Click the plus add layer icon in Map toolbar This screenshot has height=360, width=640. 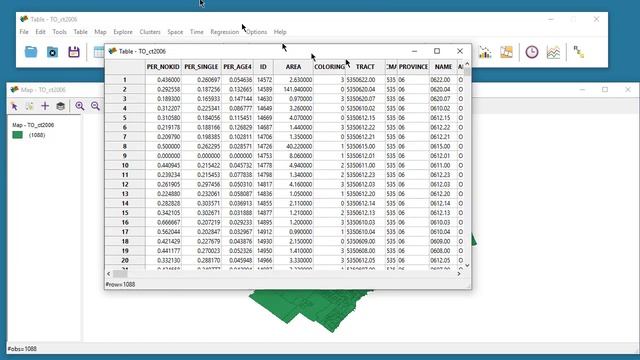click(x=45, y=106)
